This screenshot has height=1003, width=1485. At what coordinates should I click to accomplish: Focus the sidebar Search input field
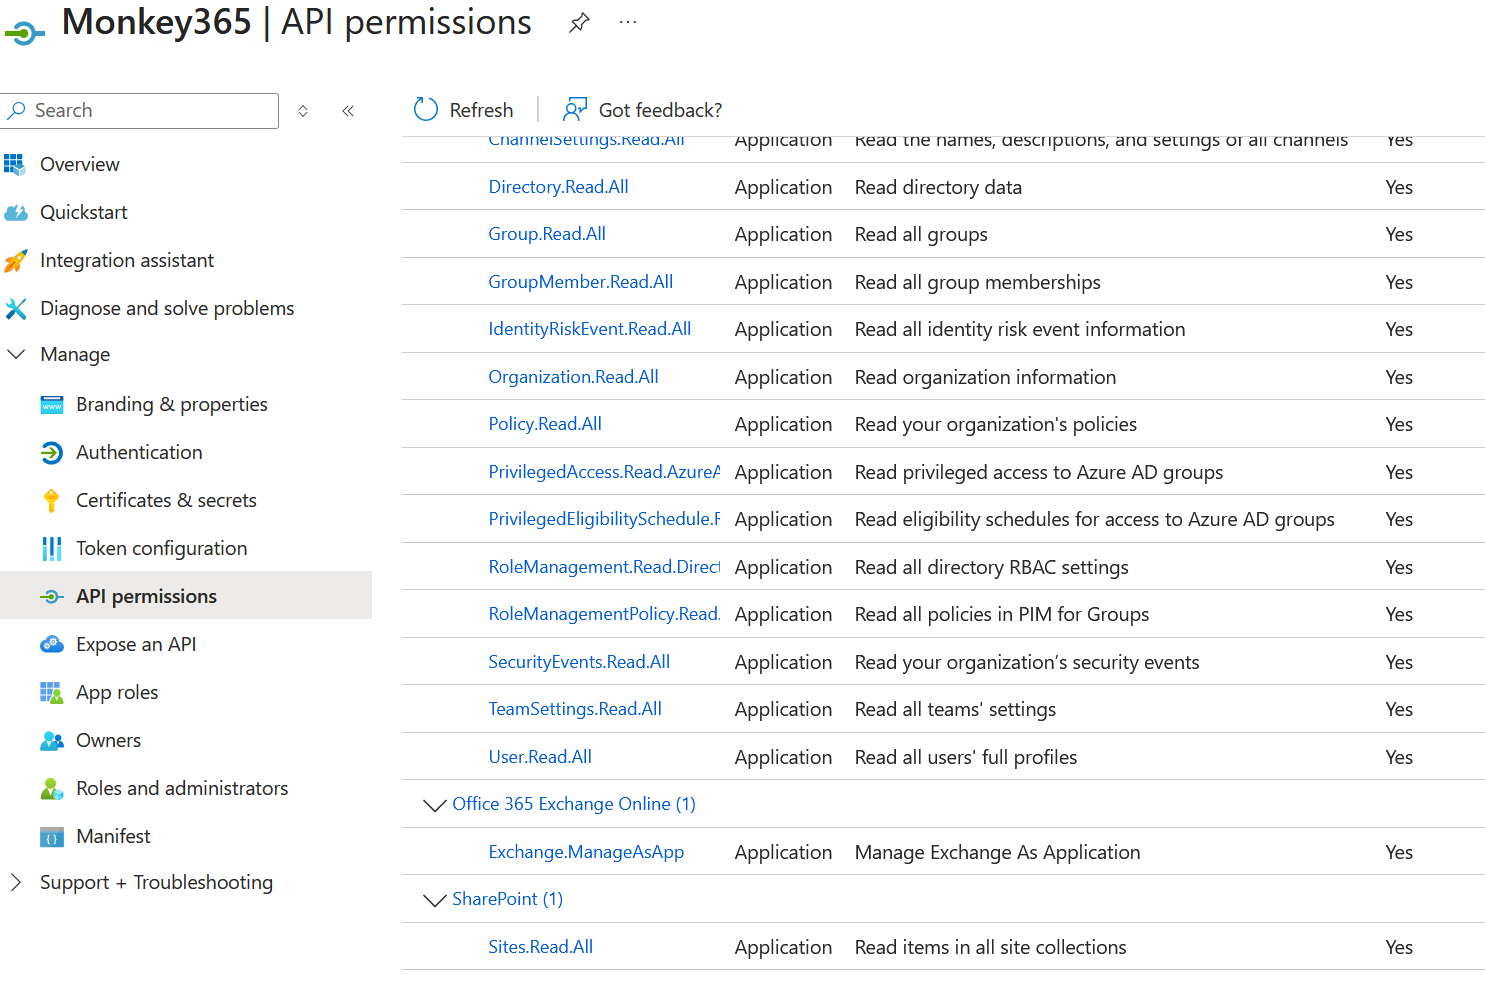[x=140, y=111]
